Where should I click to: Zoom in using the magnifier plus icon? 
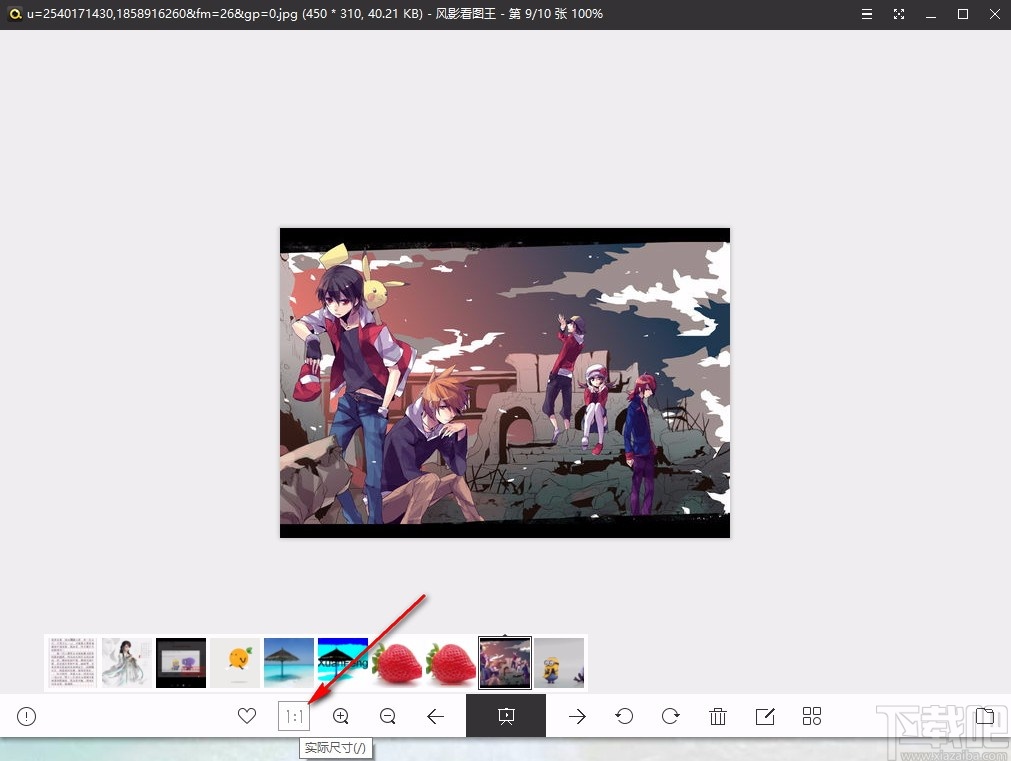pos(341,716)
